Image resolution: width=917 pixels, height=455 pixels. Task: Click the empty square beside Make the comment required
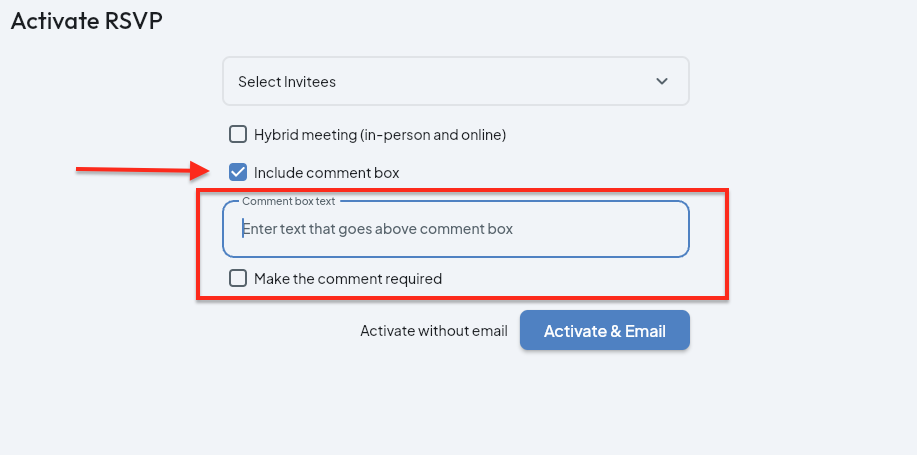tap(238, 278)
